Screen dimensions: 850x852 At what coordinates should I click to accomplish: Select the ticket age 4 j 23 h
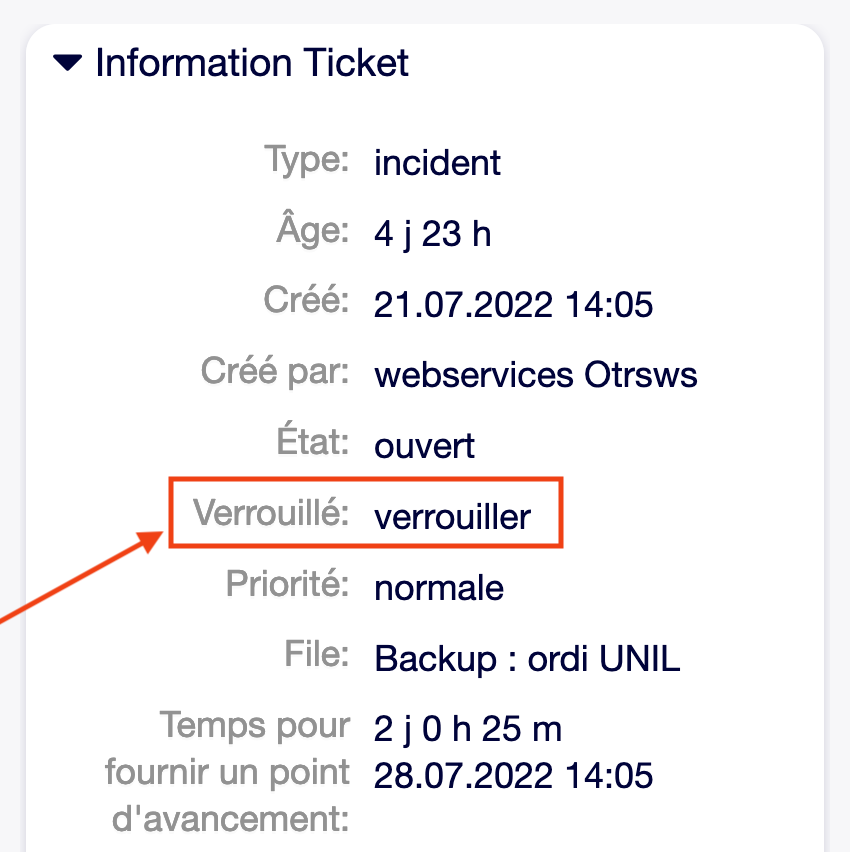coord(432,234)
